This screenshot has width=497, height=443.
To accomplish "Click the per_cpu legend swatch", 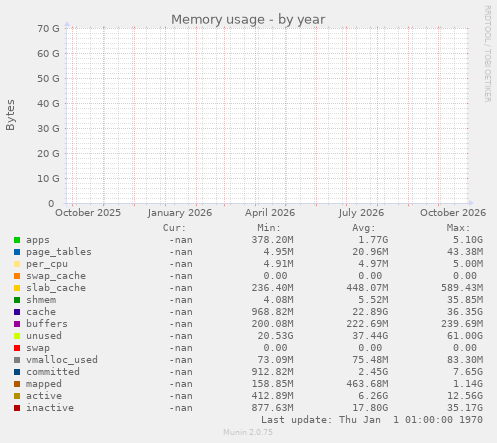I will 17,264.
